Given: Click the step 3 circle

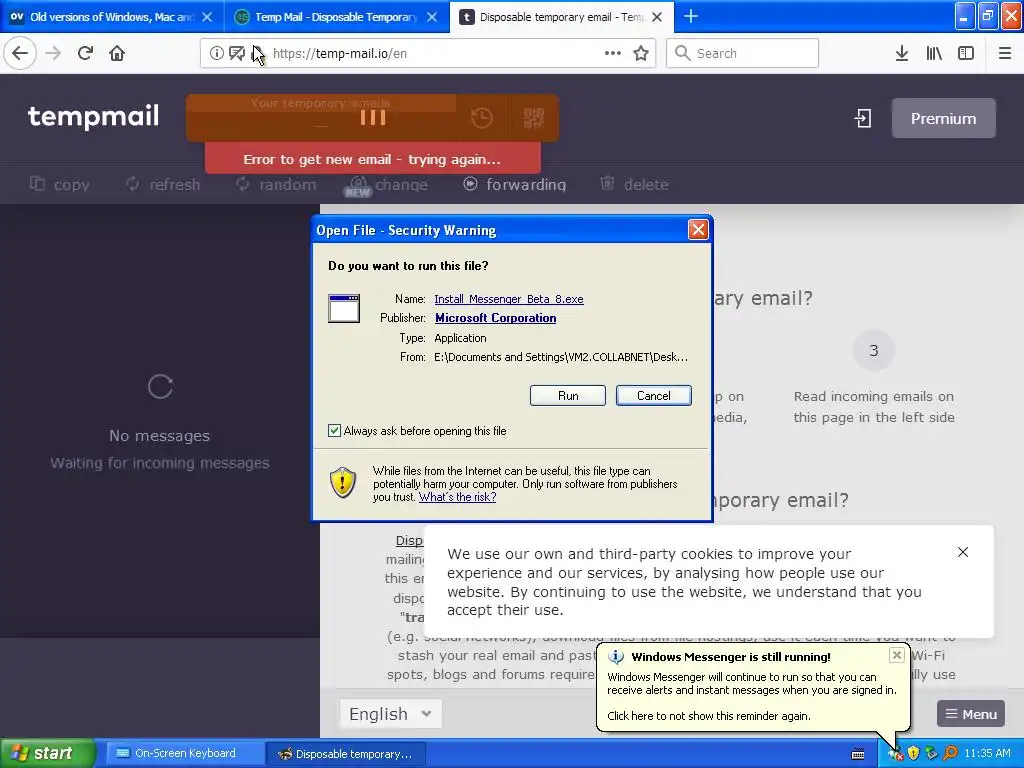Looking at the screenshot, I should pyautogui.click(x=873, y=351).
